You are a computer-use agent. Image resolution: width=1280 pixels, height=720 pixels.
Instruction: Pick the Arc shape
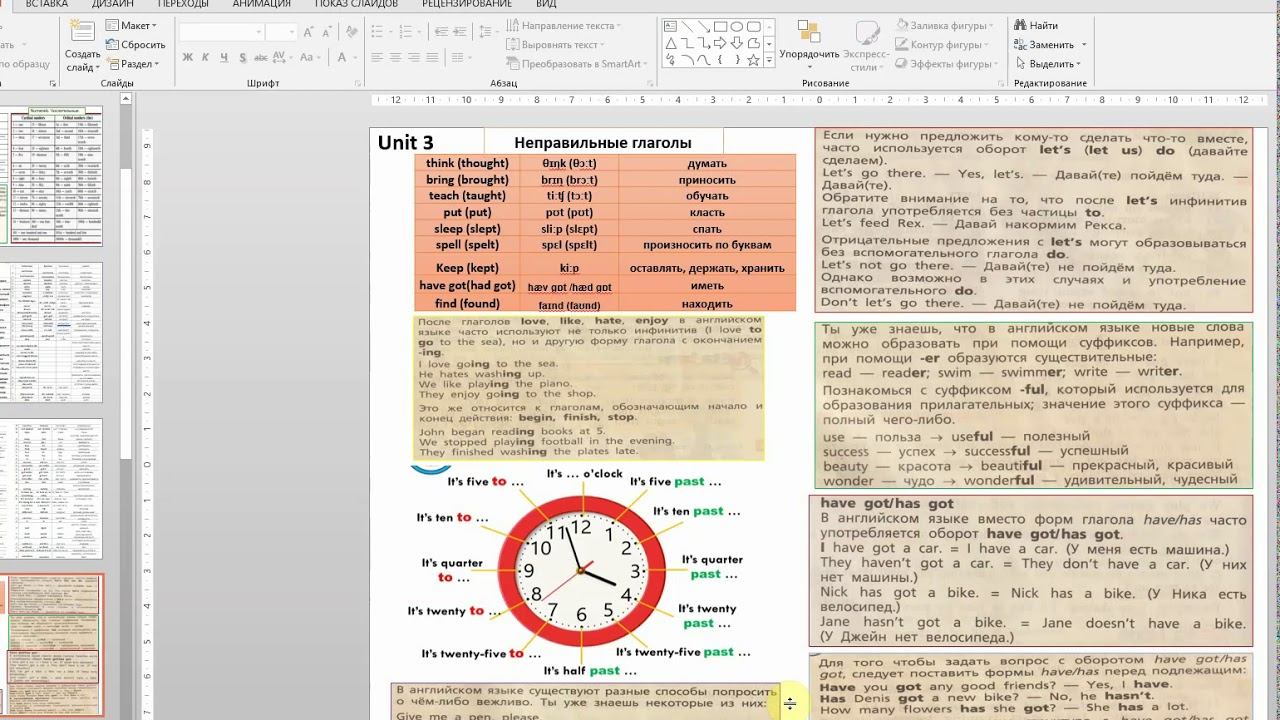687,60
